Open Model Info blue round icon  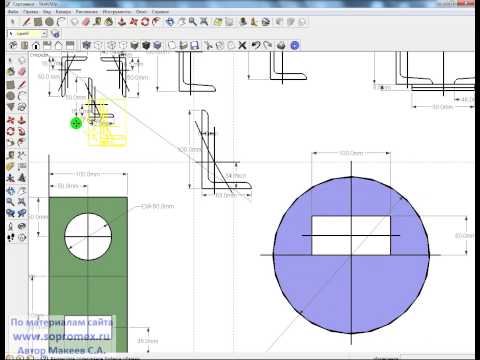click(x=295, y=45)
